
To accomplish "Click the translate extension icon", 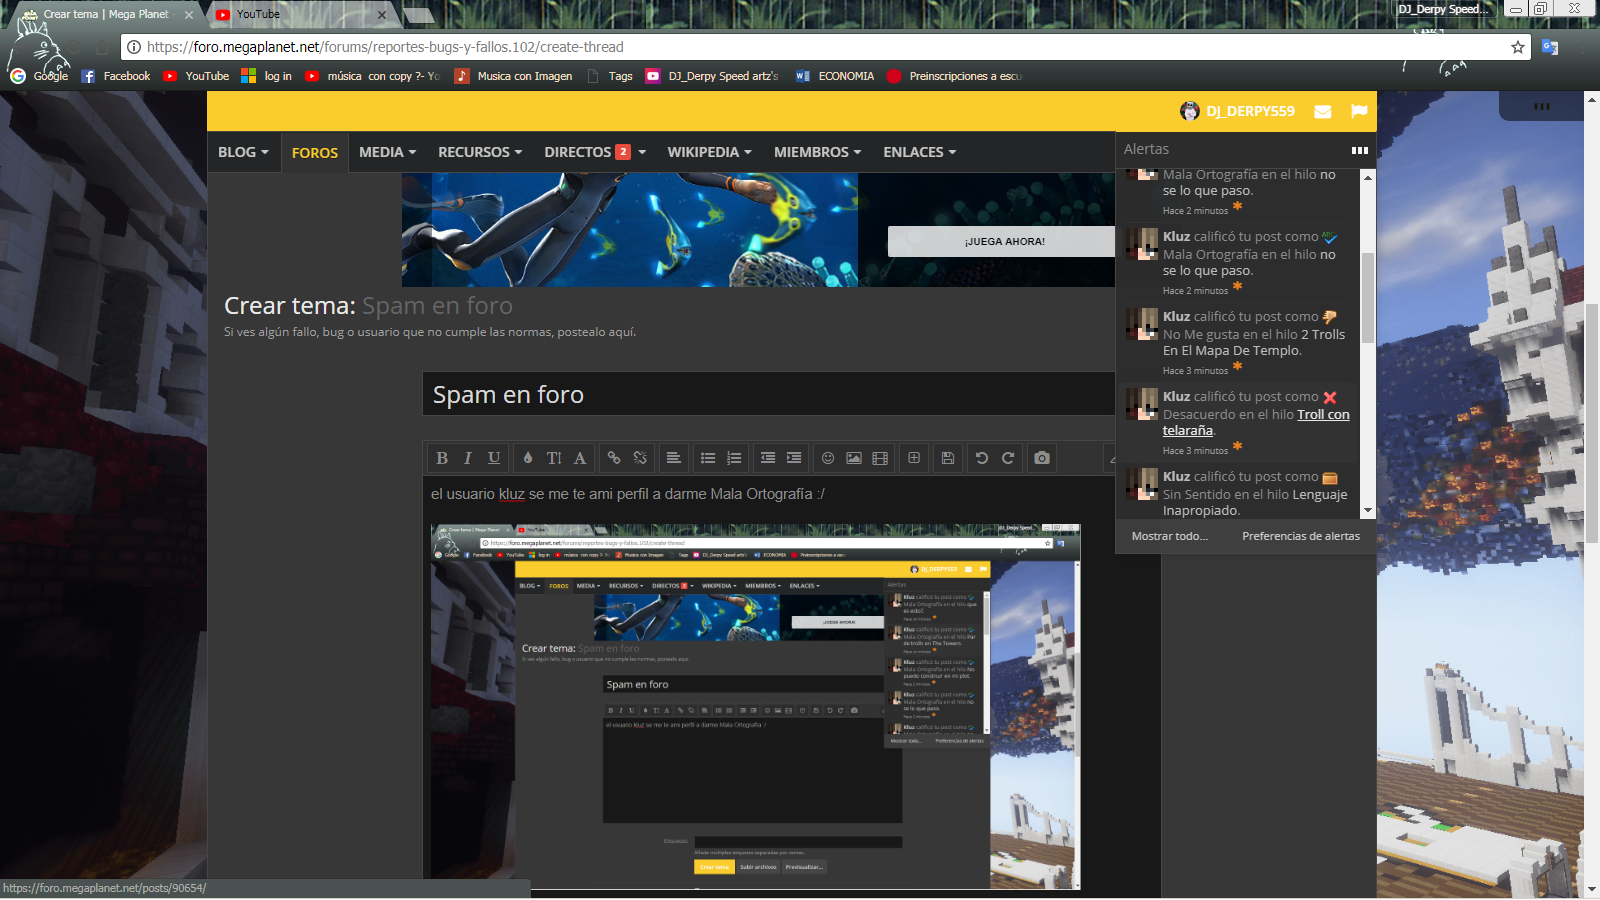I will 1550,47.
